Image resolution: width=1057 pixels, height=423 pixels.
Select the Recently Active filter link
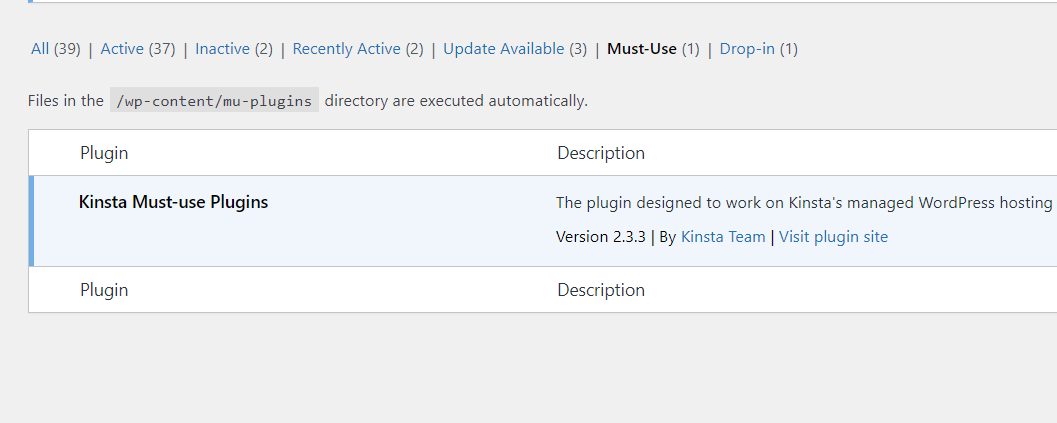pos(357,49)
